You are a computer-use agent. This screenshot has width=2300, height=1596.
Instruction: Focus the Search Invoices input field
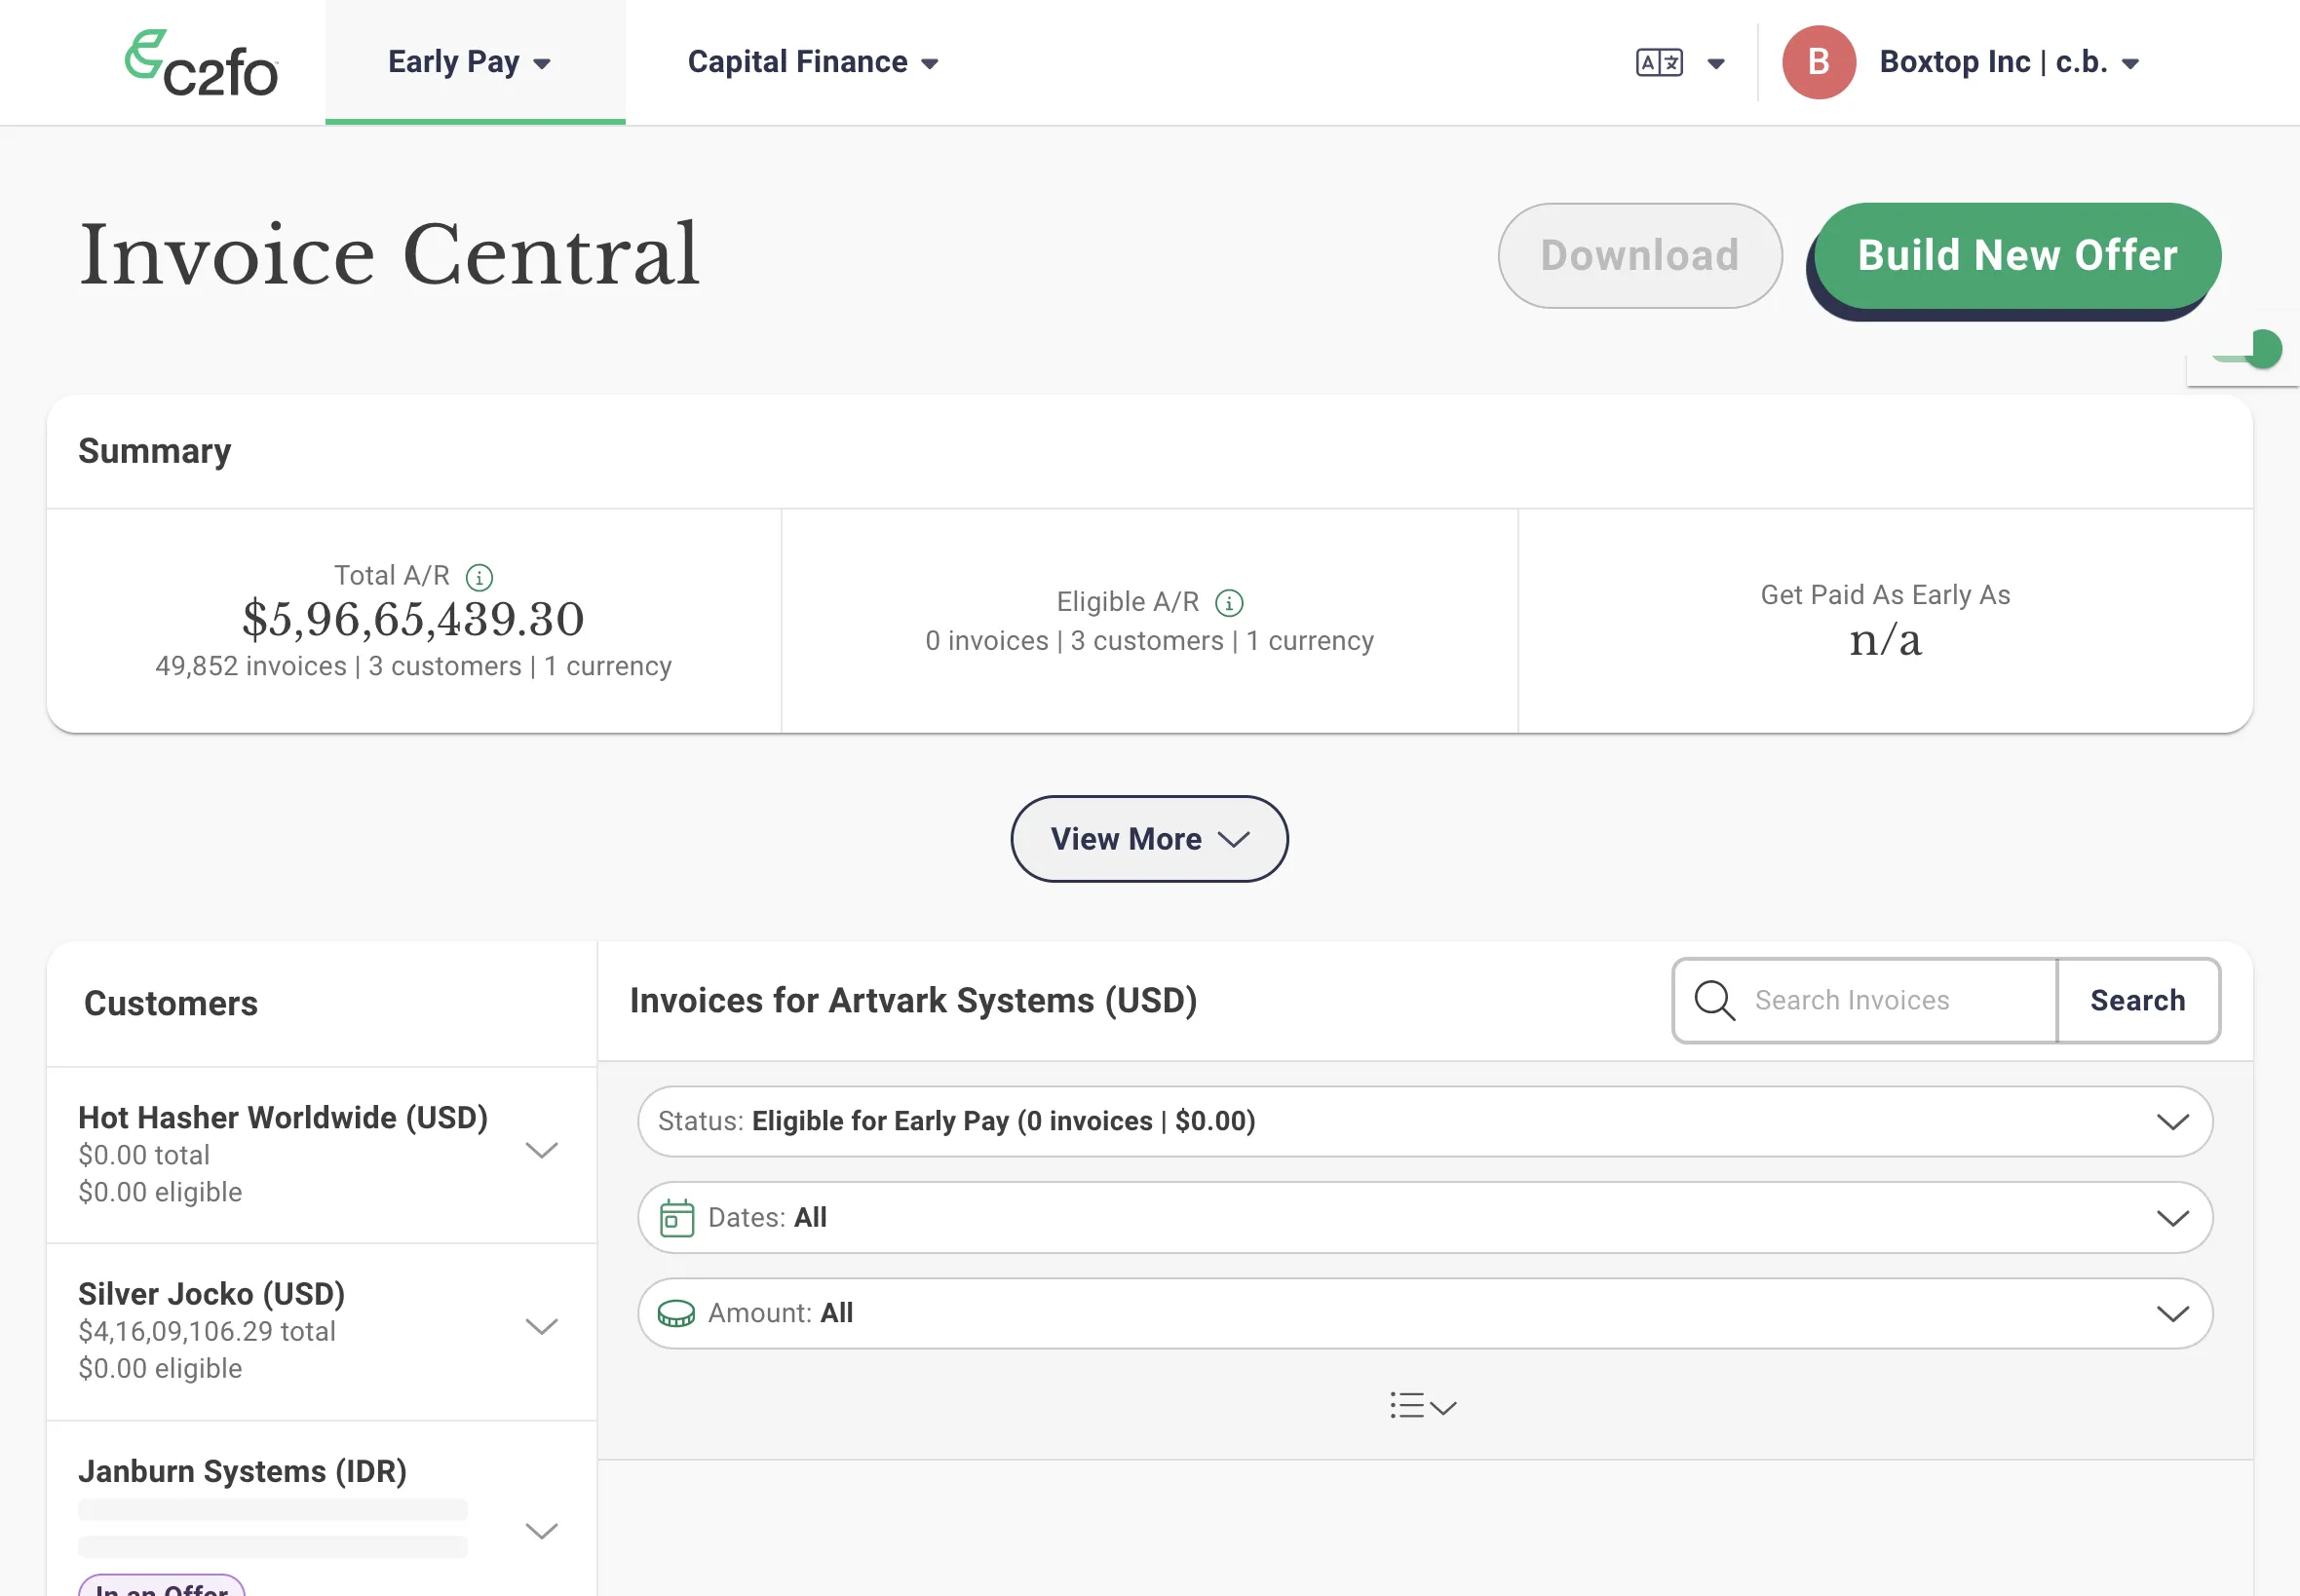(x=1866, y=1000)
